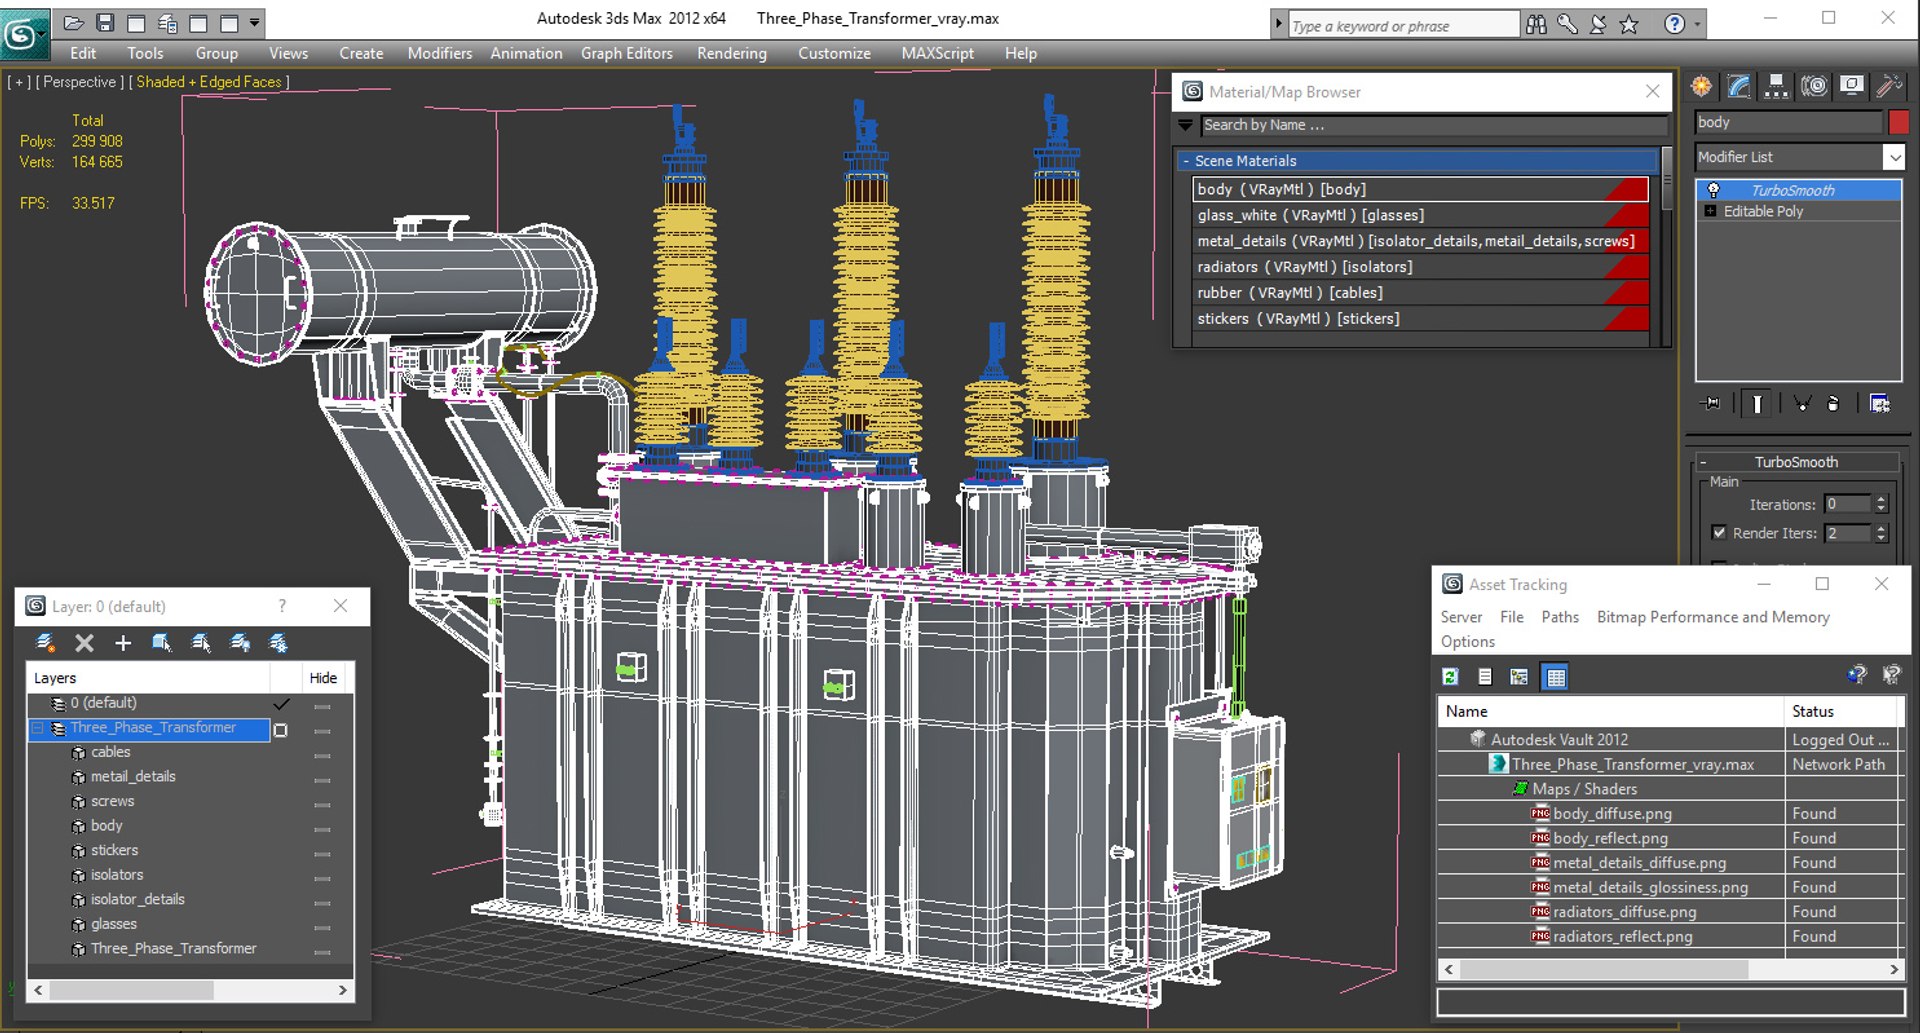Click Name column header in Asset Tracking
Image resolution: width=1920 pixels, height=1033 pixels.
click(x=1611, y=711)
